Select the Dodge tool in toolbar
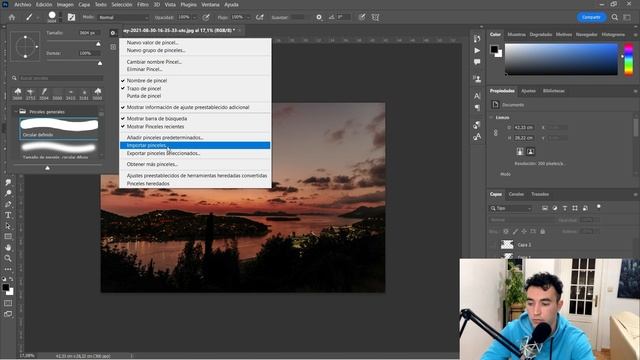Screen dimensions: 640x360 click(x=8, y=193)
